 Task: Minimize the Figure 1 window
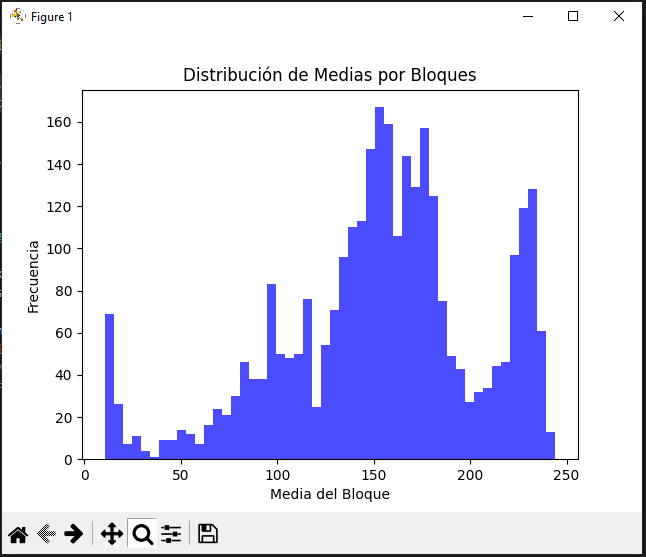[527, 16]
